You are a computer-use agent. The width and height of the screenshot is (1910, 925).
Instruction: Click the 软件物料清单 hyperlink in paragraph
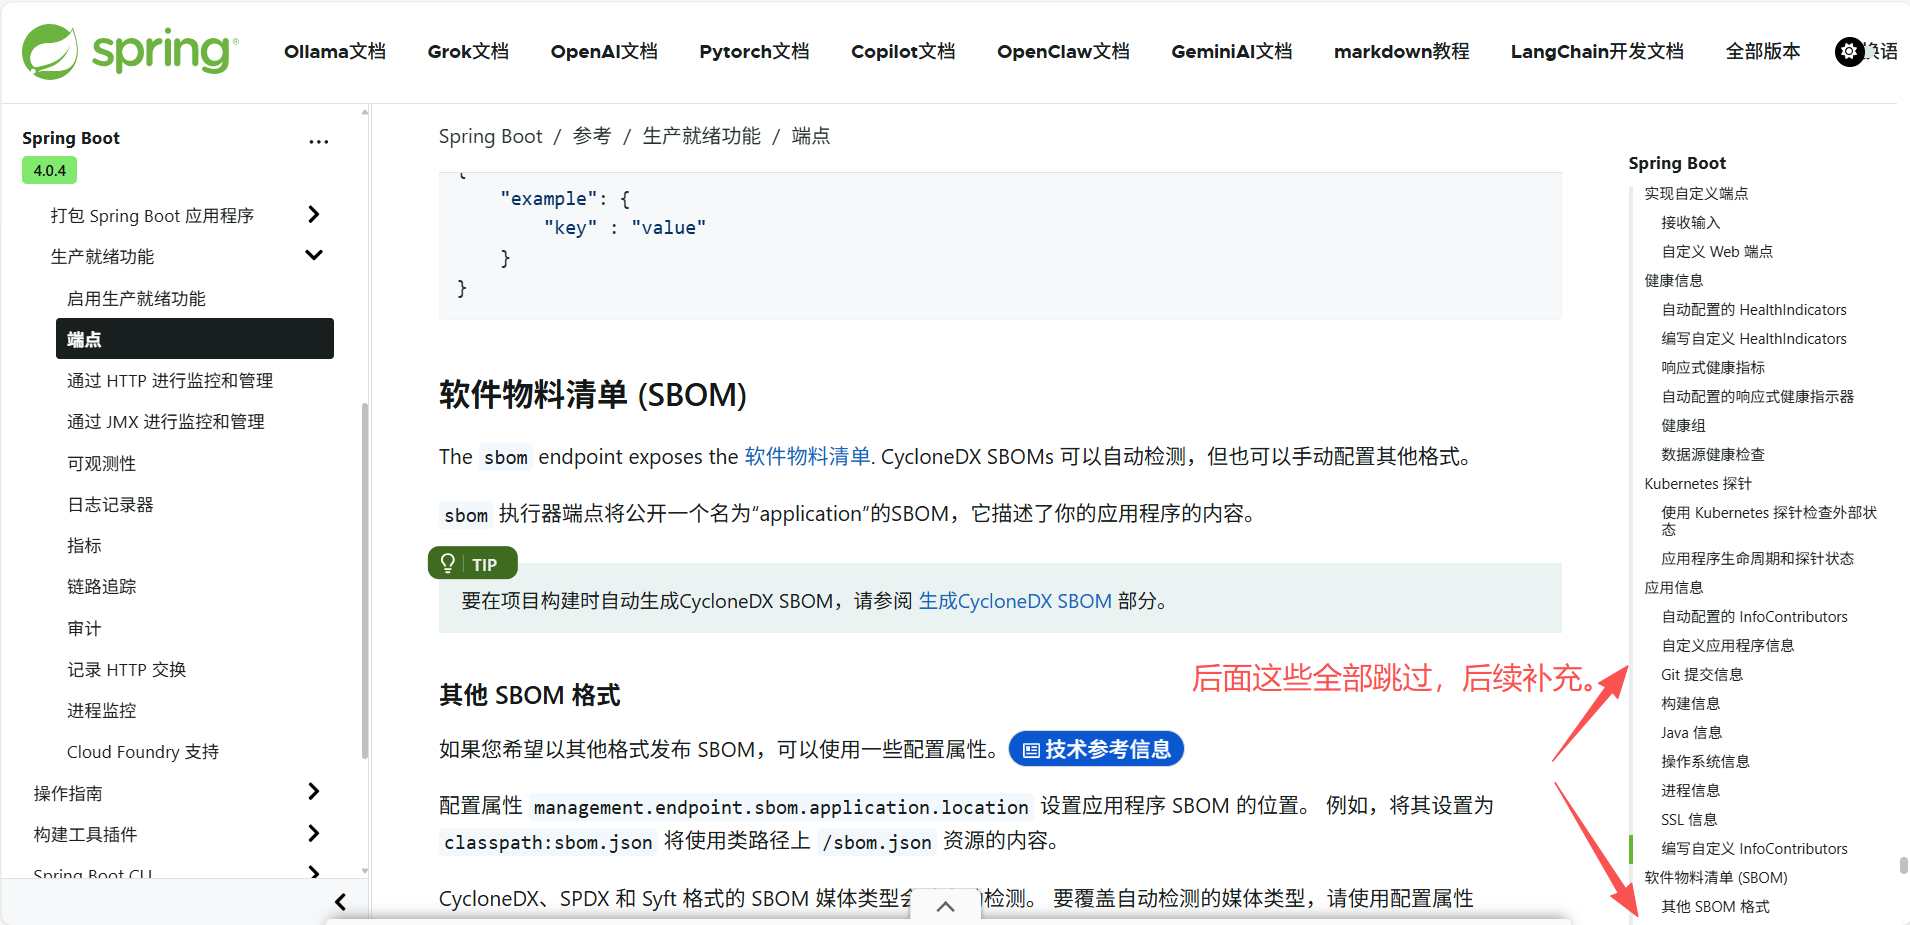[807, 457]
